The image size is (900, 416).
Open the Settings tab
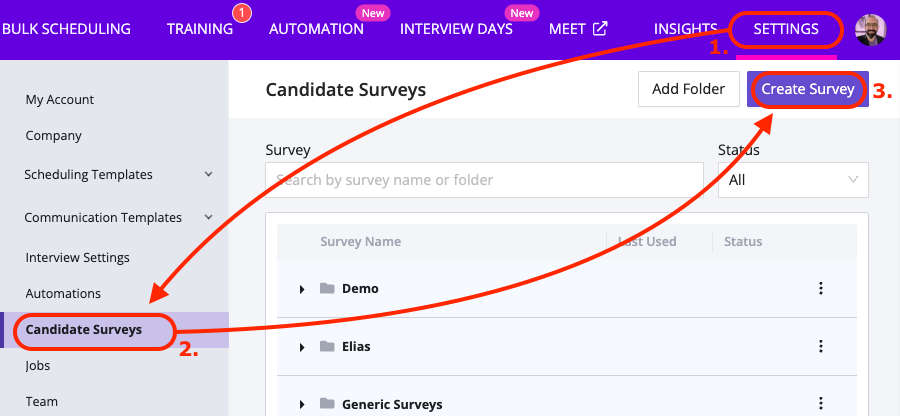pyautogui.click(x=786, y=29)
